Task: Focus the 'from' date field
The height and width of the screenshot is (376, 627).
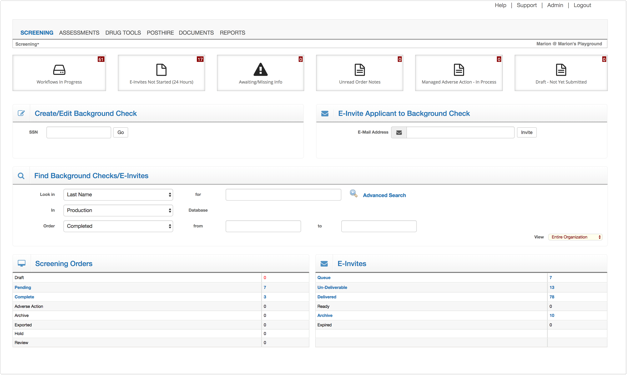Action: click(263, 226)
